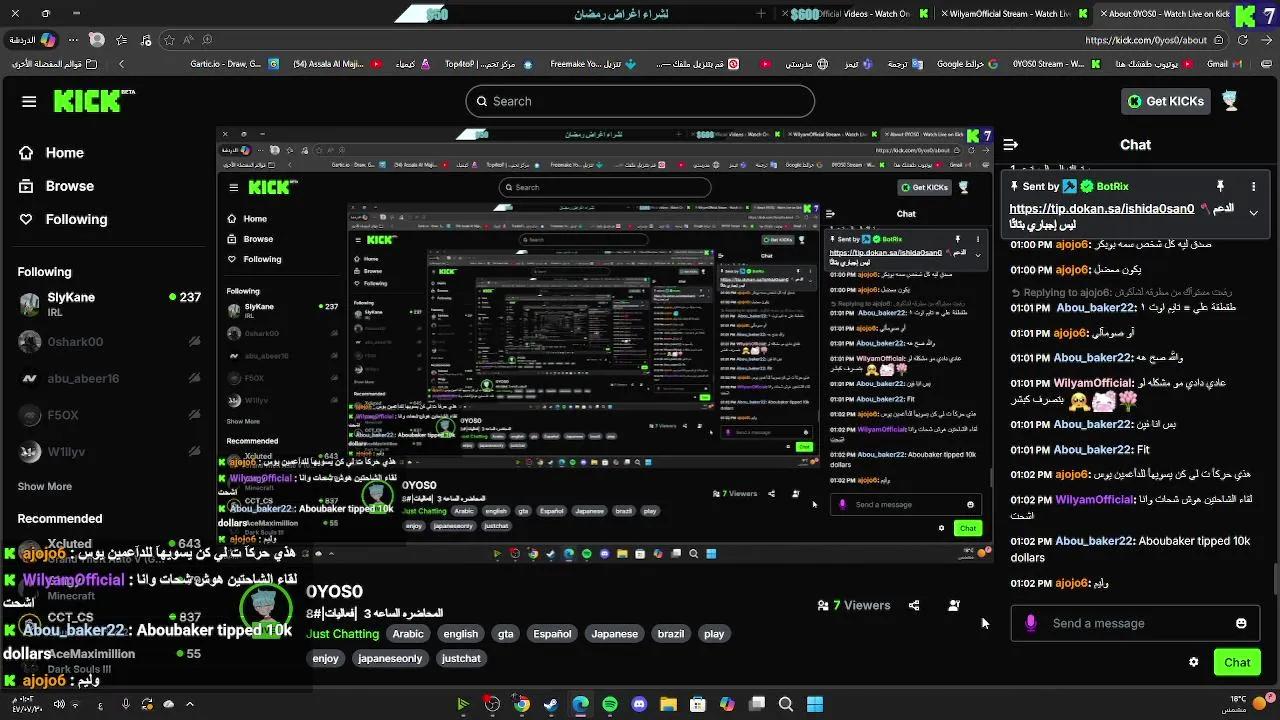Open W1llyv channel in Following list

click(109, 452)
